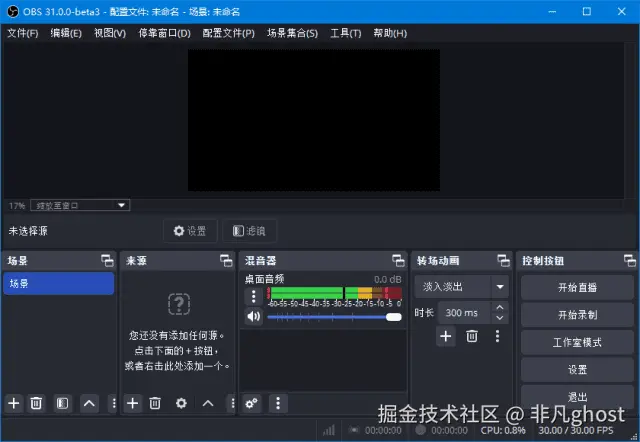640x442 pixels.
Task: Undock the 控制按钮 panel
Action: [x=630, y=260]
